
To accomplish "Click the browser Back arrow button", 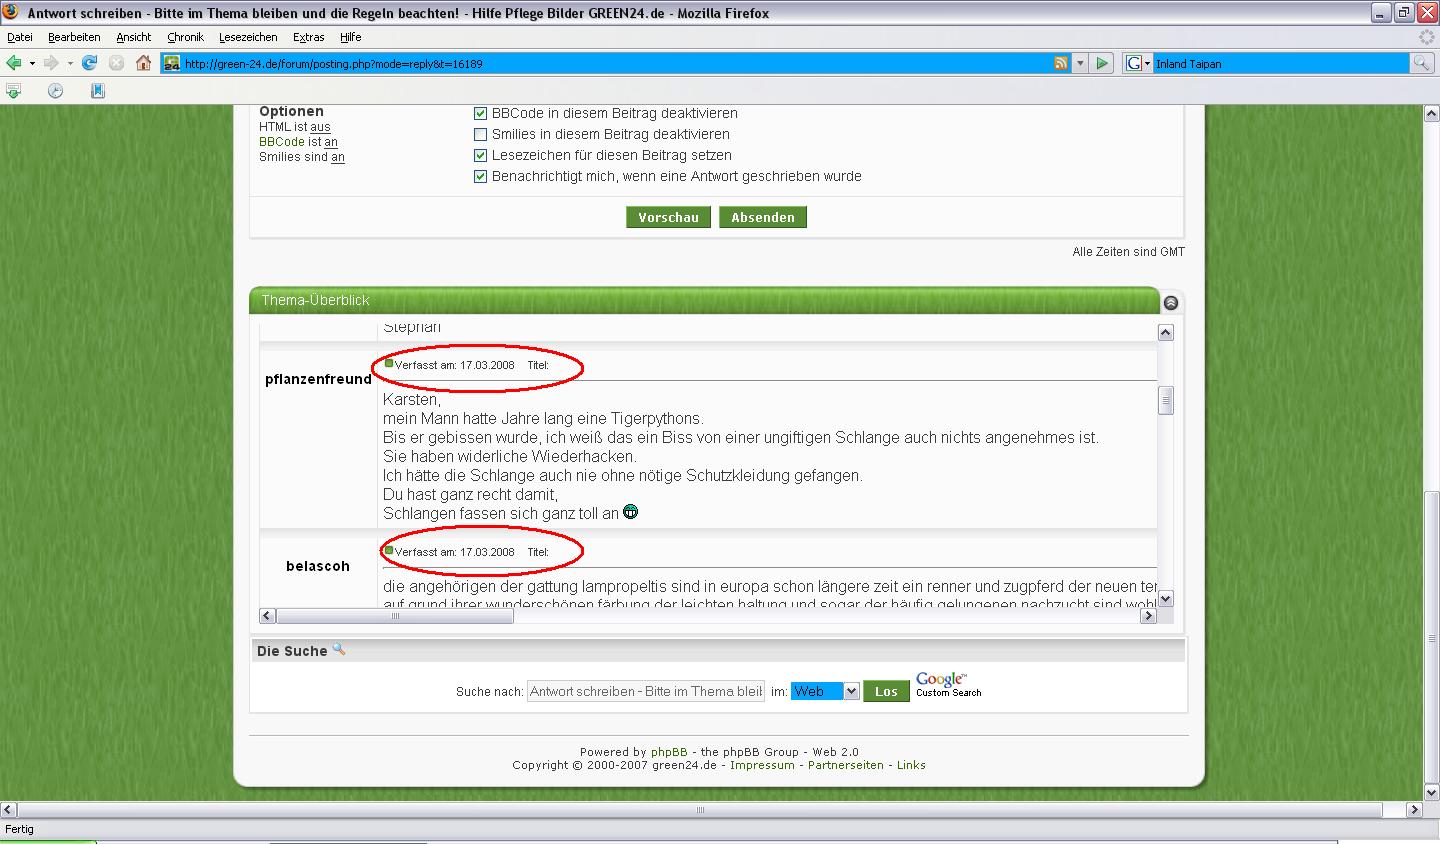I will point(14,63).
